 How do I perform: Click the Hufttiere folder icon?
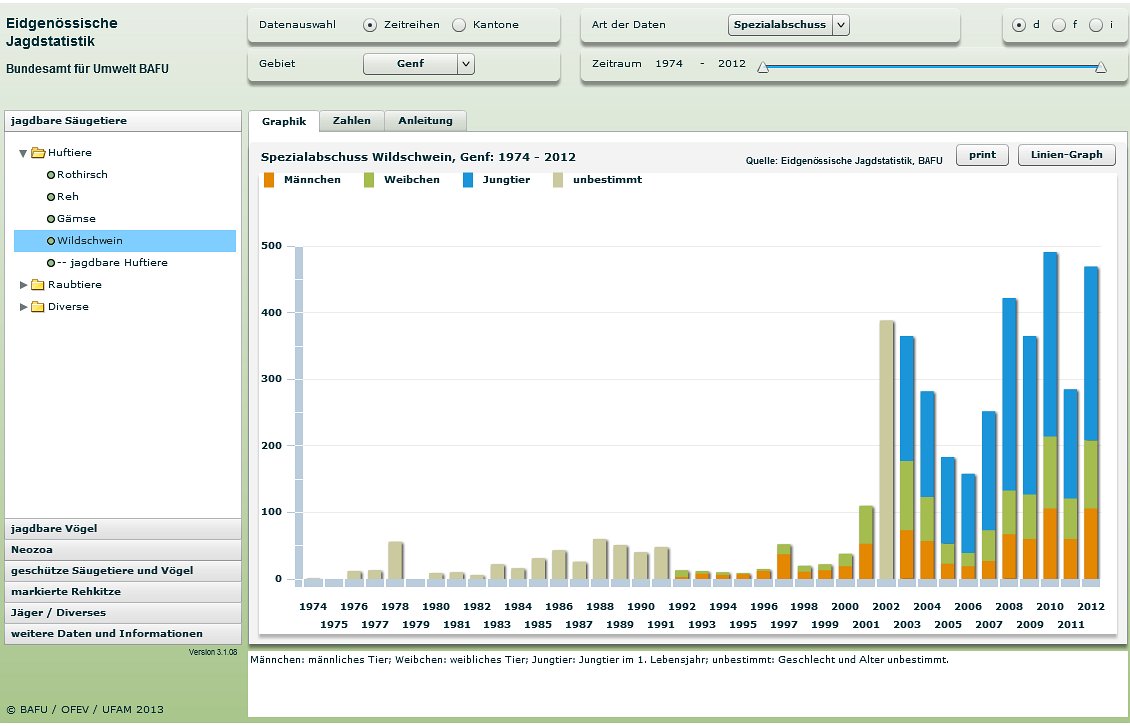tap(38, 153)
